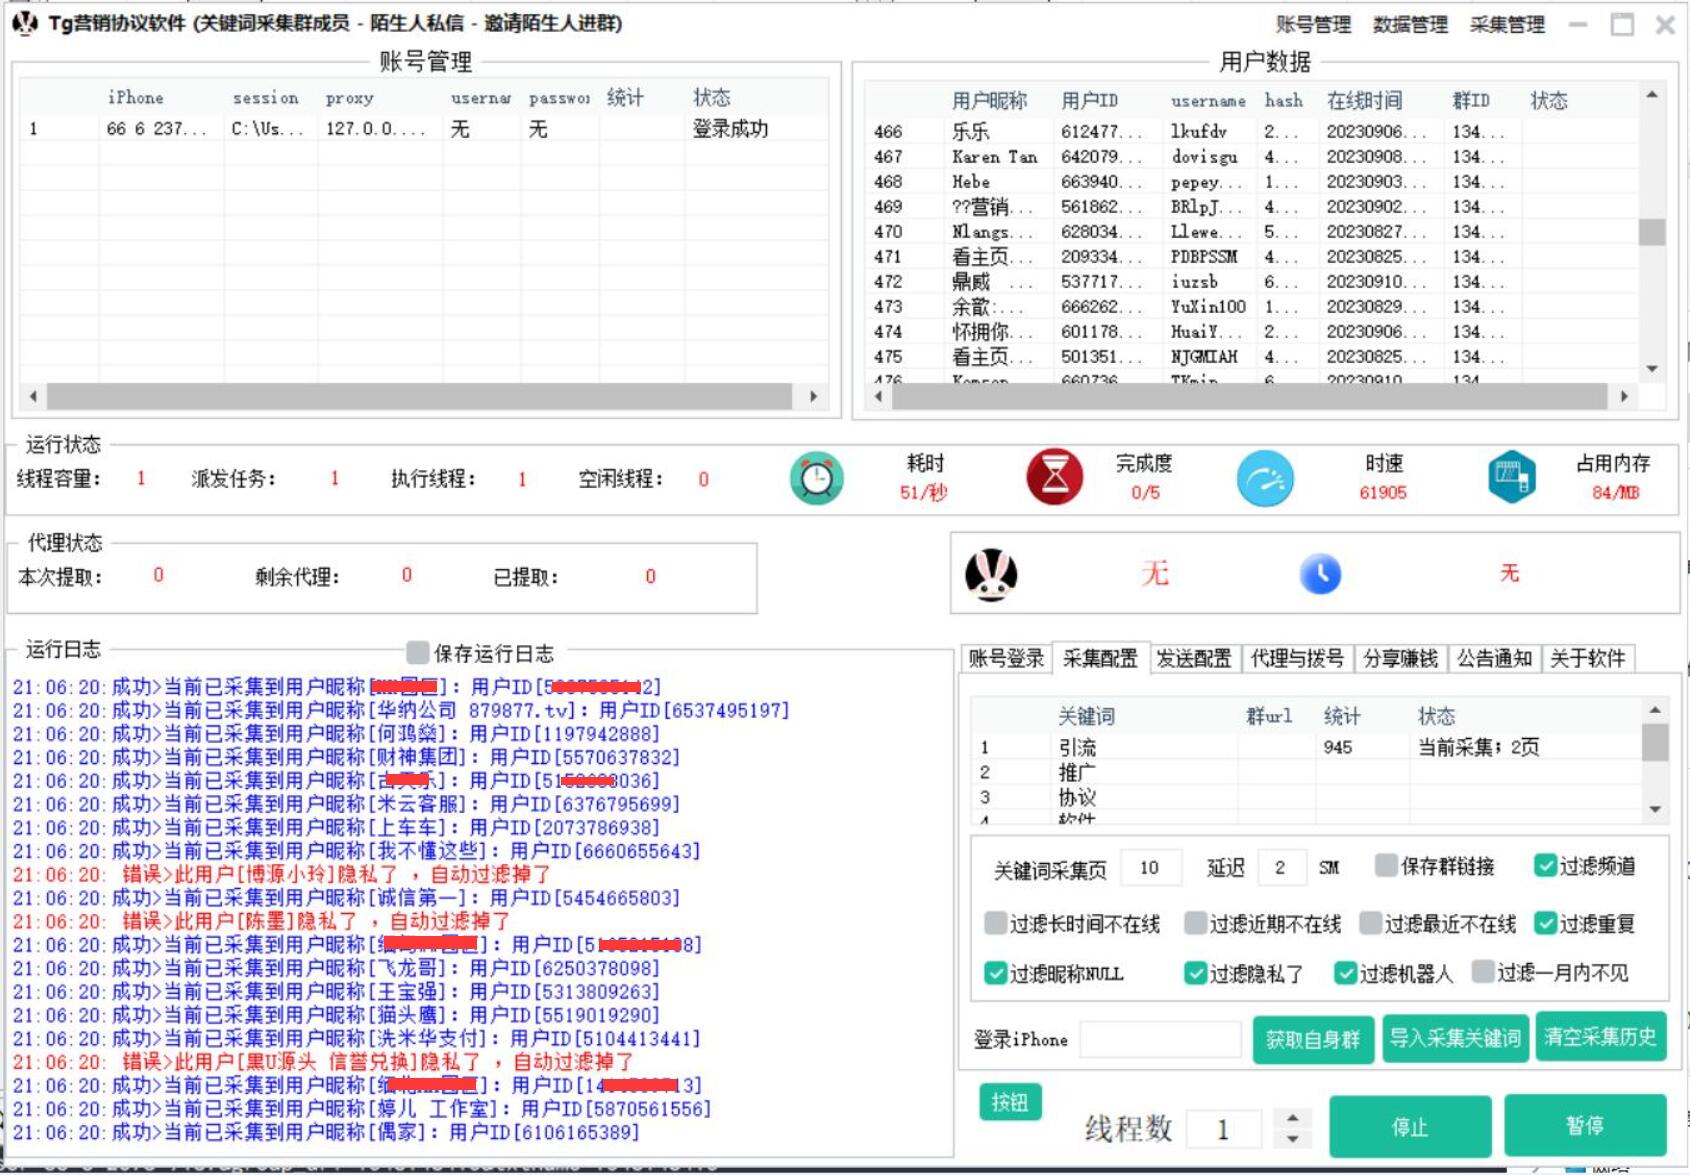The image size is (1690, 1175).
Task: Click the 登录iPhone input field
Action: [1160, 1040]
